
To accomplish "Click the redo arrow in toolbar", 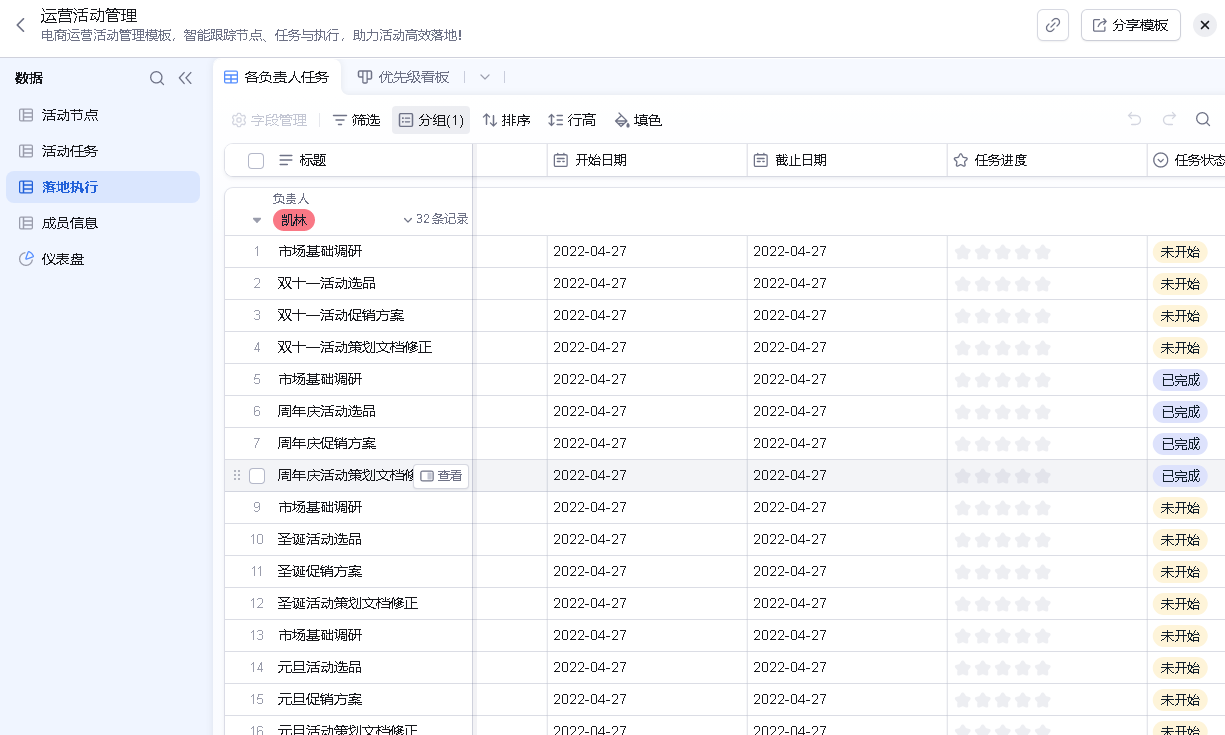I will [1169, 120].
